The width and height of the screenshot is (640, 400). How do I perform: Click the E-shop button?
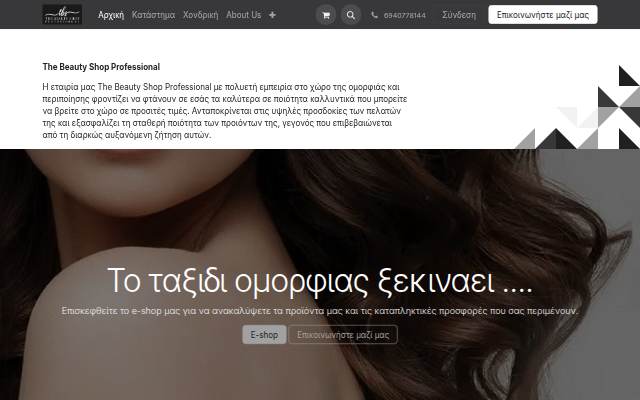(x=264, y=335)
